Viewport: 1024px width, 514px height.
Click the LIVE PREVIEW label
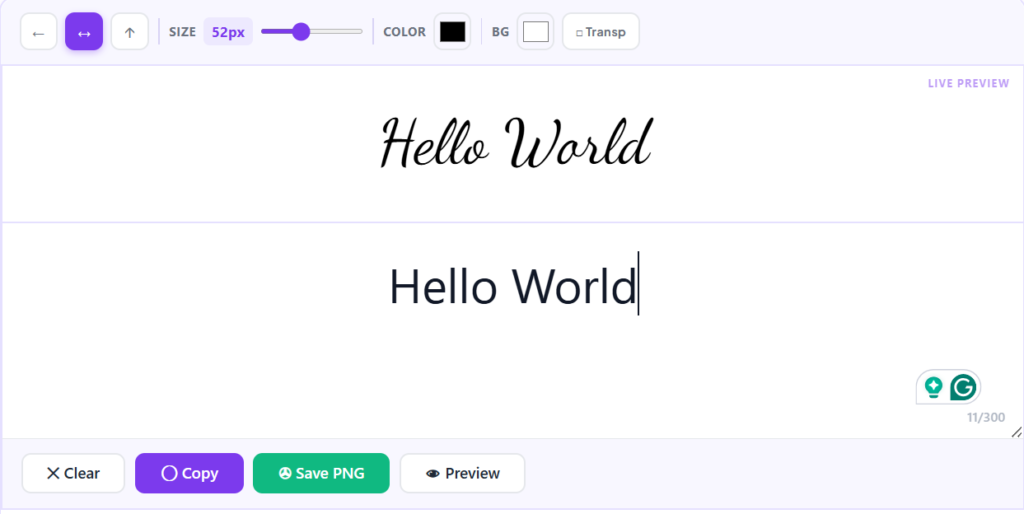point(968,84)
